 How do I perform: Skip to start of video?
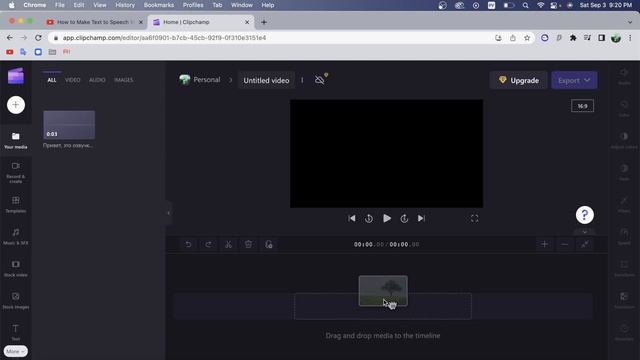[351, 218]
